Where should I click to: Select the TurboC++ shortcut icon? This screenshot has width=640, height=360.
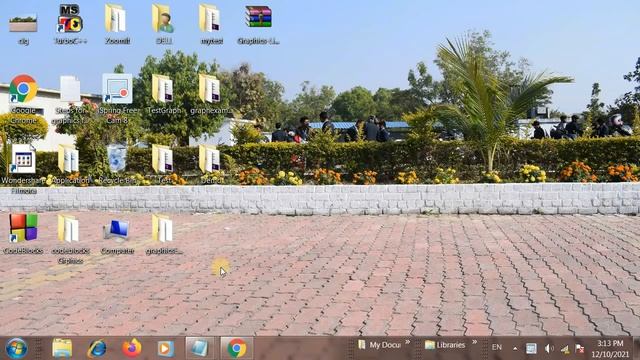pos(70,18)
